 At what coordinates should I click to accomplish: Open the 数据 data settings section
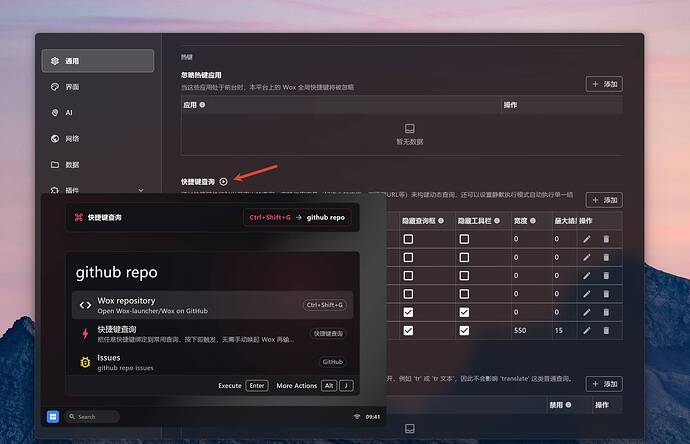click(98, 165)
